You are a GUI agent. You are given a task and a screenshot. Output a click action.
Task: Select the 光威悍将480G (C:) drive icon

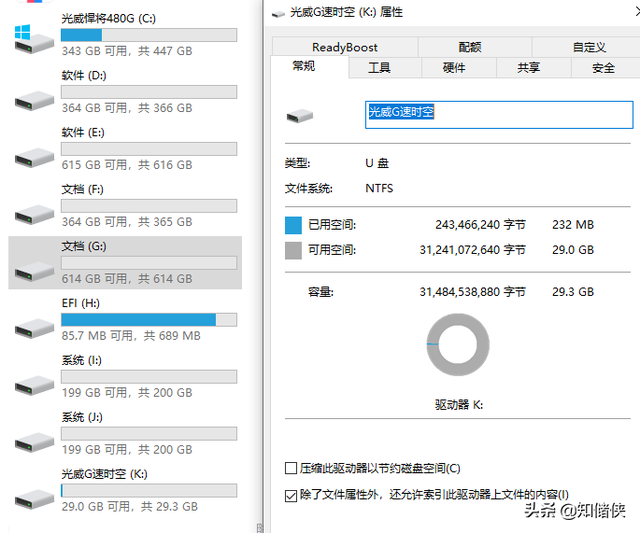[x=34, y=39]
